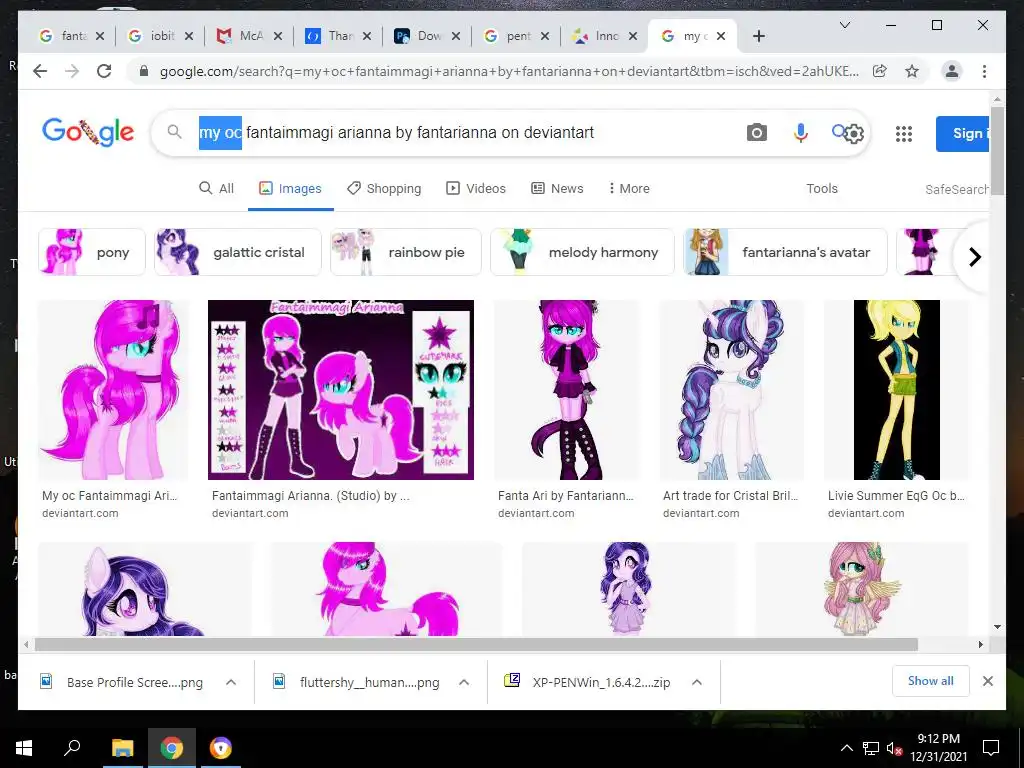Close the McAfee tab
This screenshot has width=1024, height=768.
278,36
